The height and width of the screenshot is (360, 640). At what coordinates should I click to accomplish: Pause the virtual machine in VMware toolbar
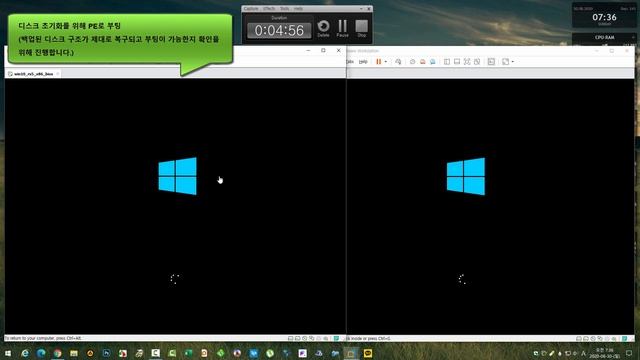tap(378, 62)
